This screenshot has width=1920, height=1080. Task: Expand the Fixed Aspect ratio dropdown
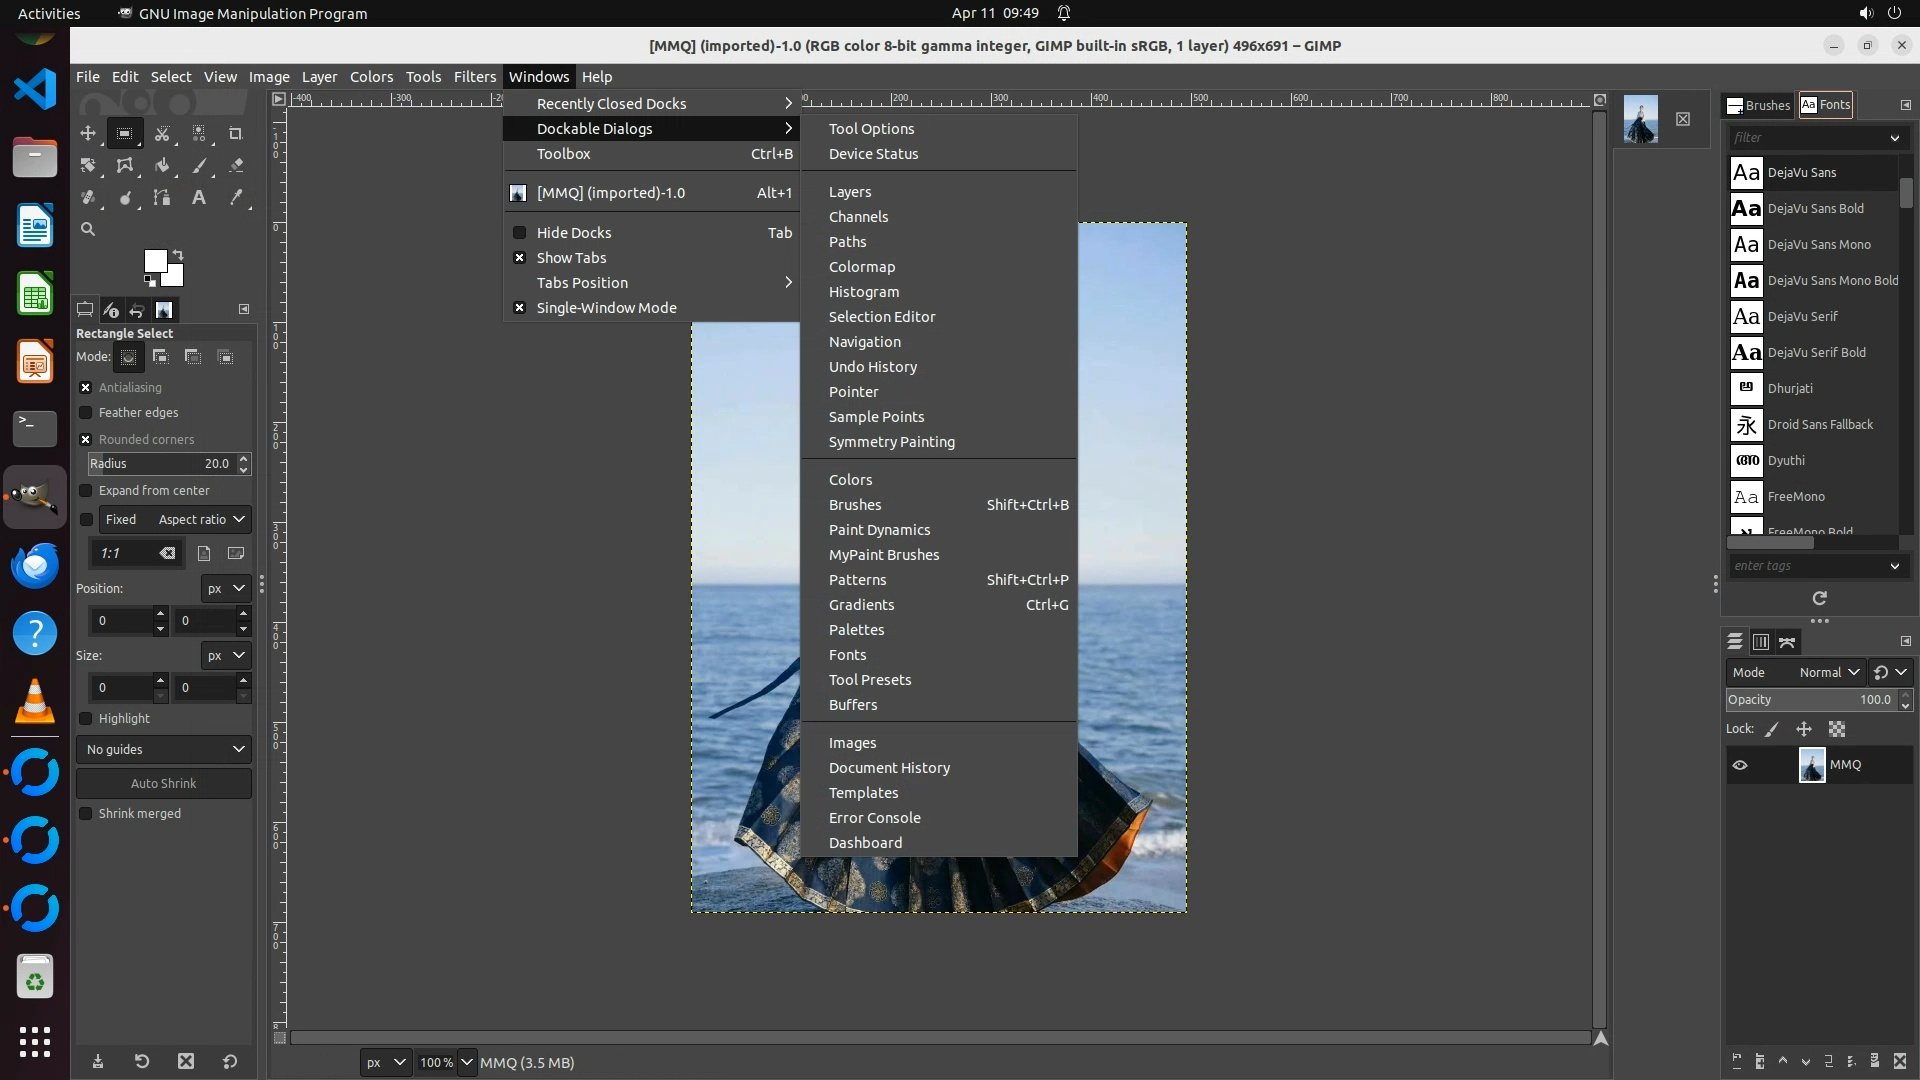(x=200, y=520)
